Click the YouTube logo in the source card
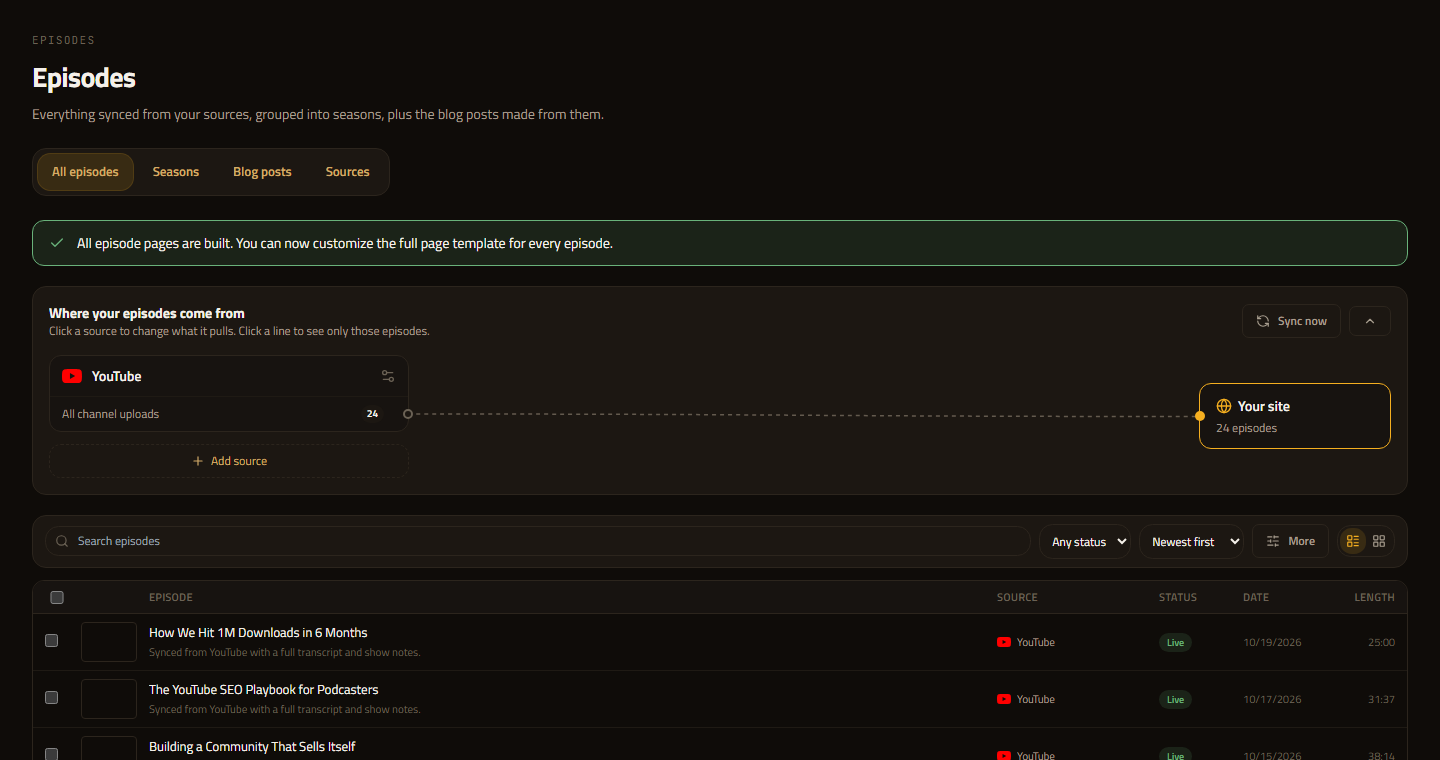1440x760 pixels. pyautogui.click(x=72, y=376)
